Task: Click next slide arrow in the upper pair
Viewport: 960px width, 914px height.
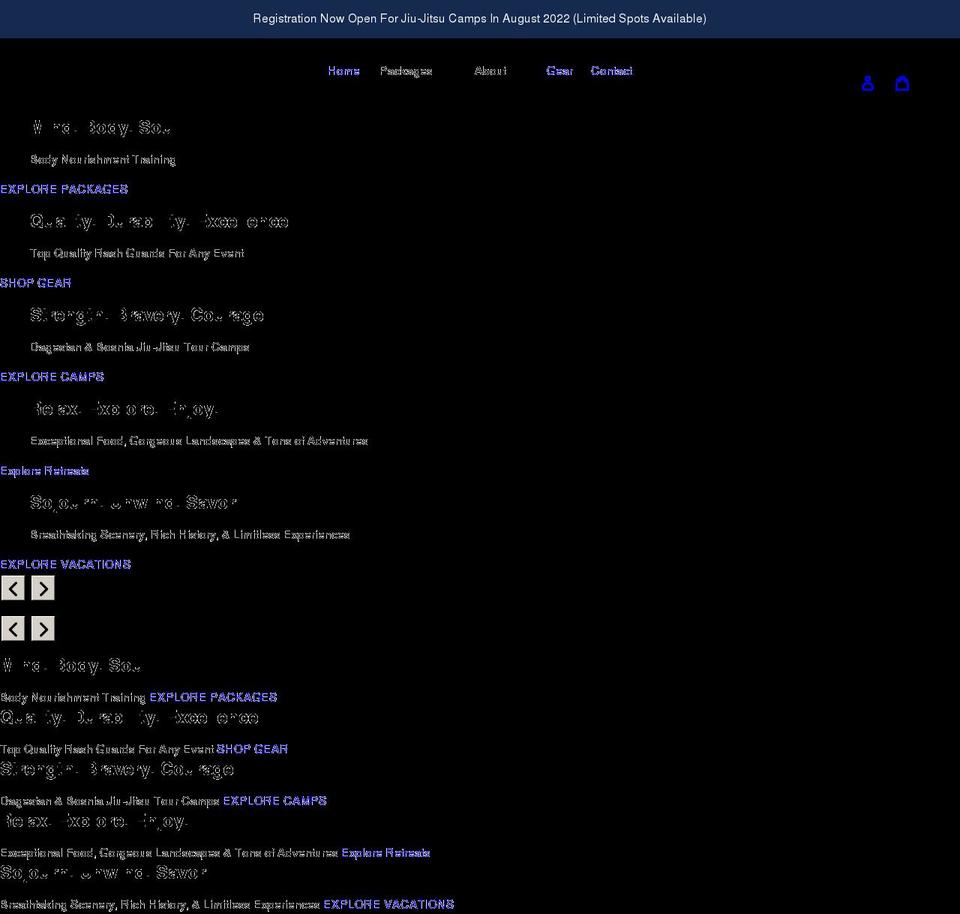Action: [x=43, y=588]
